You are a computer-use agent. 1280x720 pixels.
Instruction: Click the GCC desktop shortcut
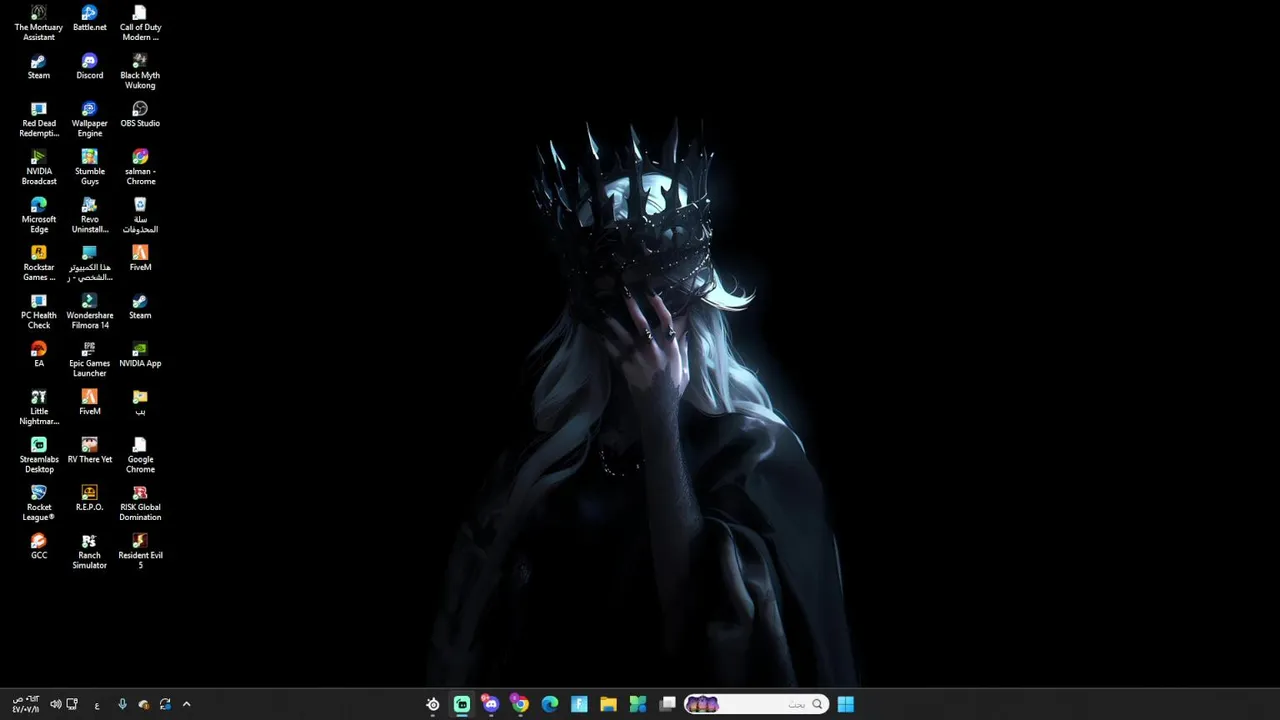39,547
